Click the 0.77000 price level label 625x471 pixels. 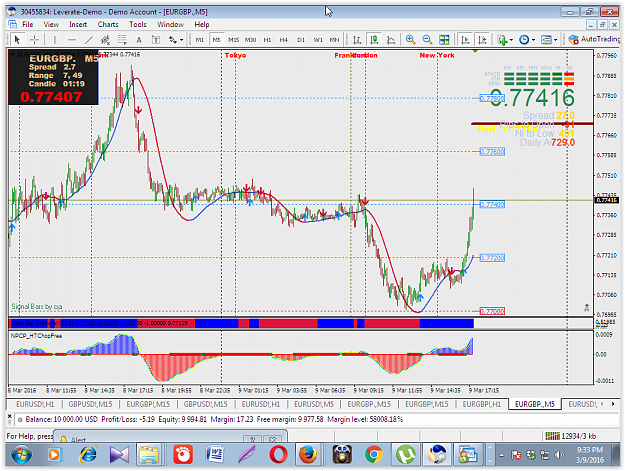pos(492,311)
